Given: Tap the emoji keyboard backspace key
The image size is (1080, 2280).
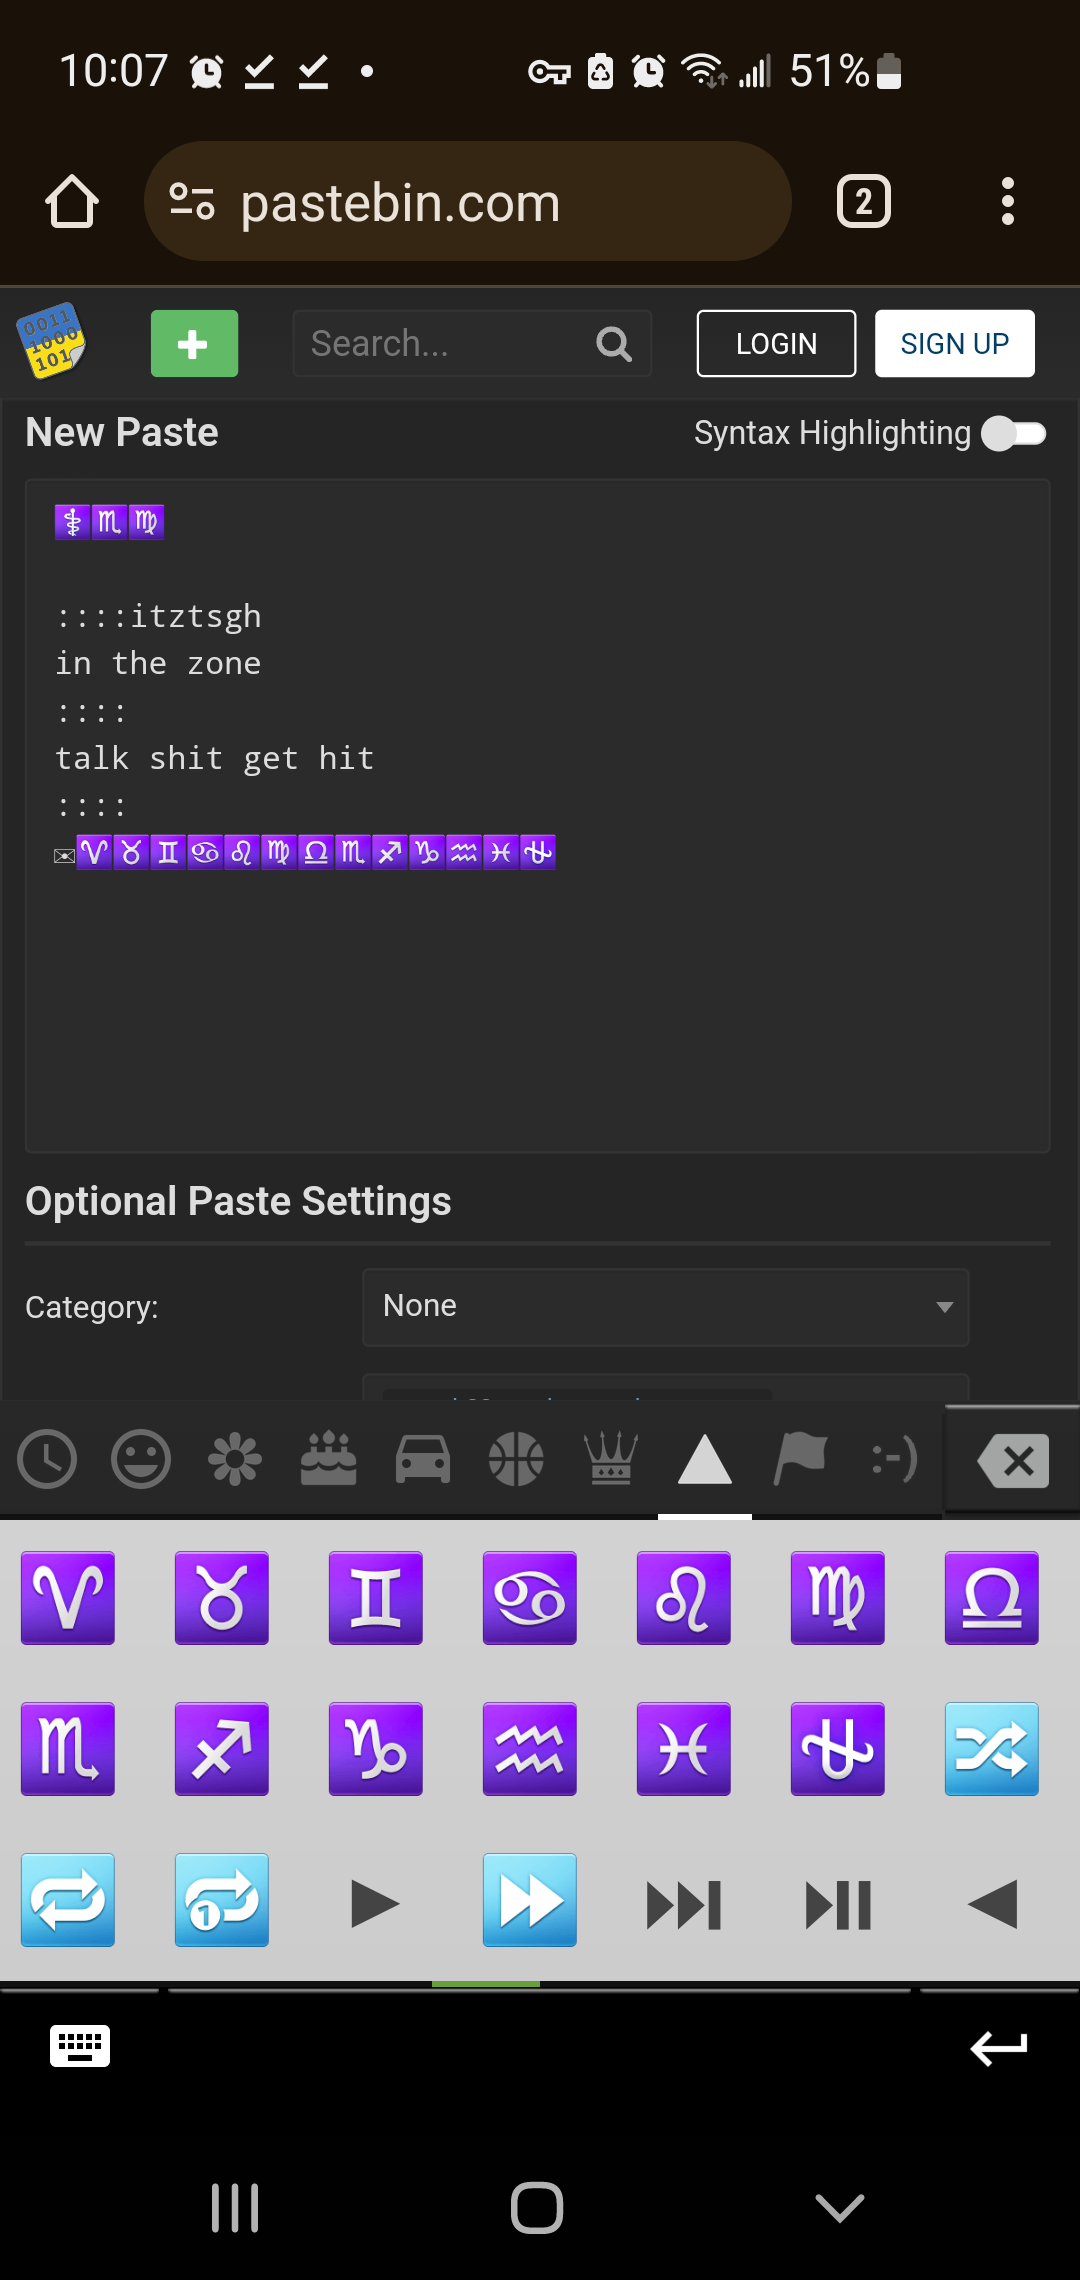Looking at the screenshot, I should tap(1013, 1461).
